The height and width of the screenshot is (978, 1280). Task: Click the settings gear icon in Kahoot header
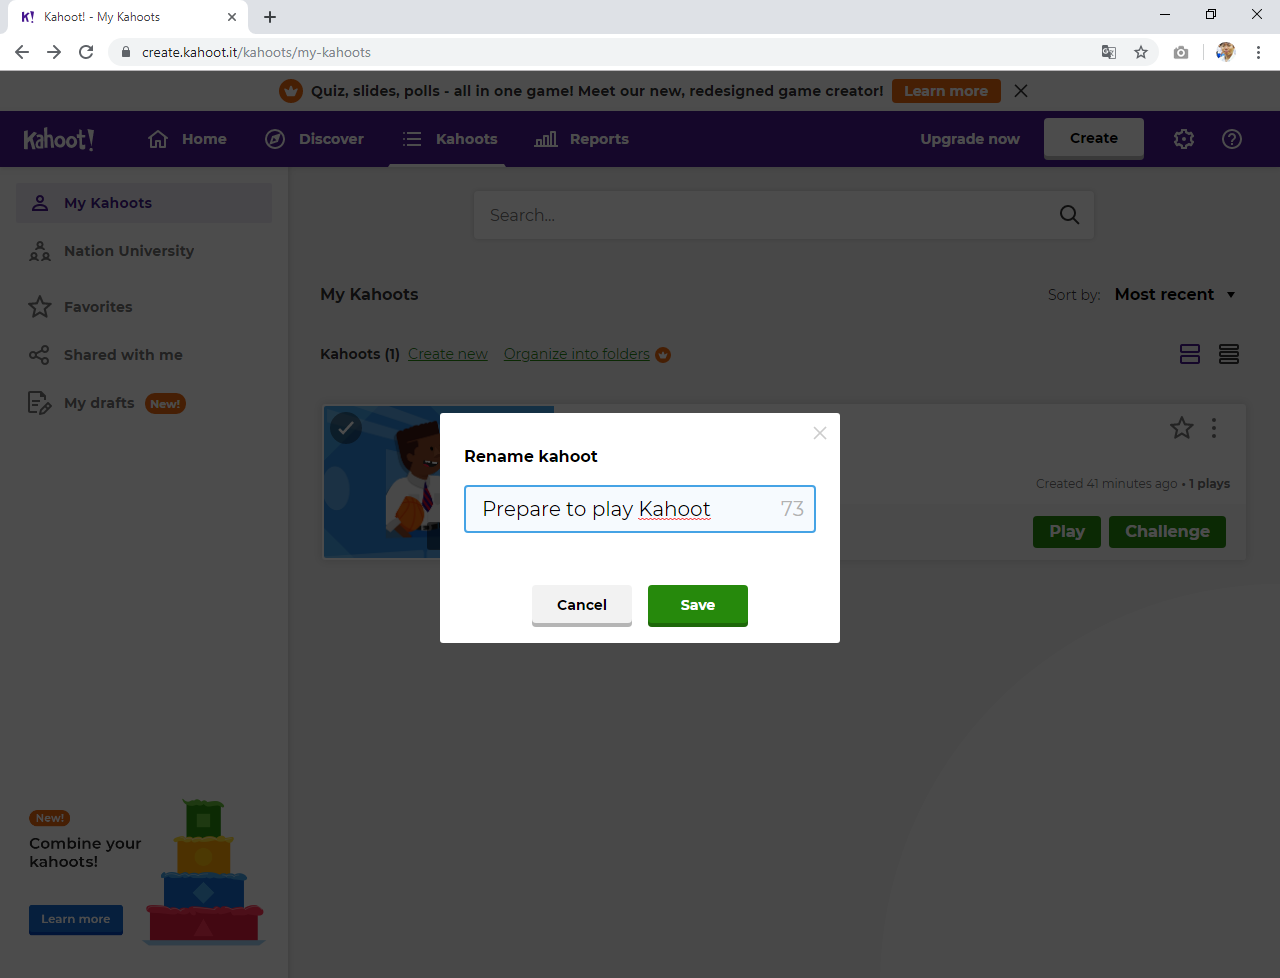point(1184,139)
